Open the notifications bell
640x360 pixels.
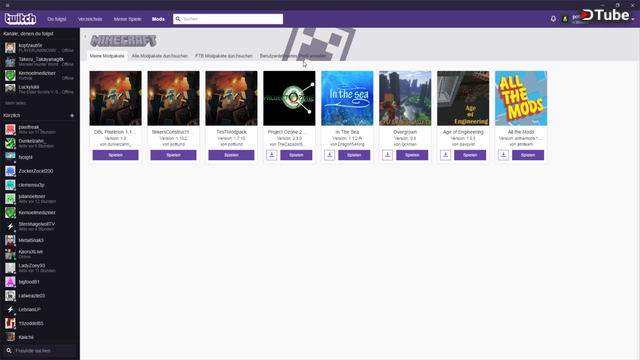pyautogui.click(x=553, y=19)
